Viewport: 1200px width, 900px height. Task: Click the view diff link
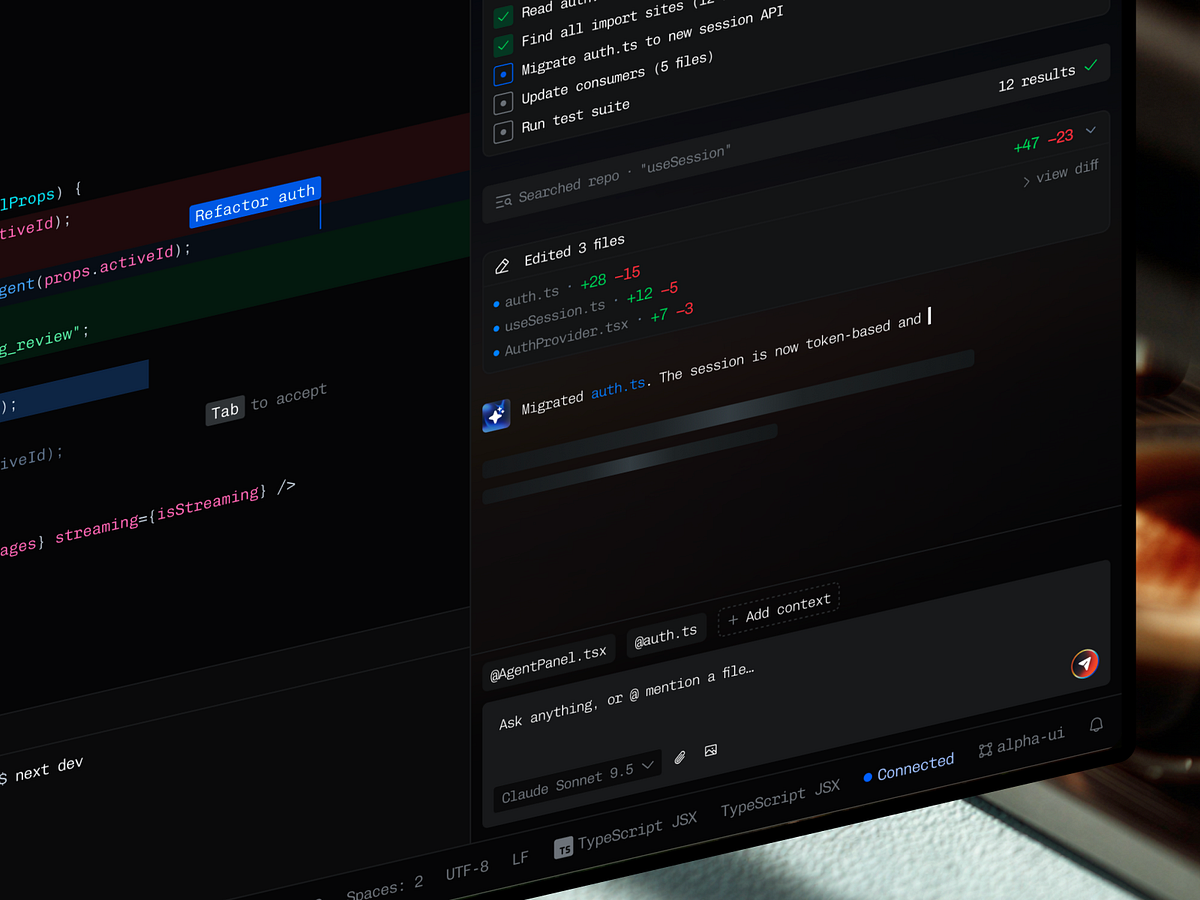1060,174
